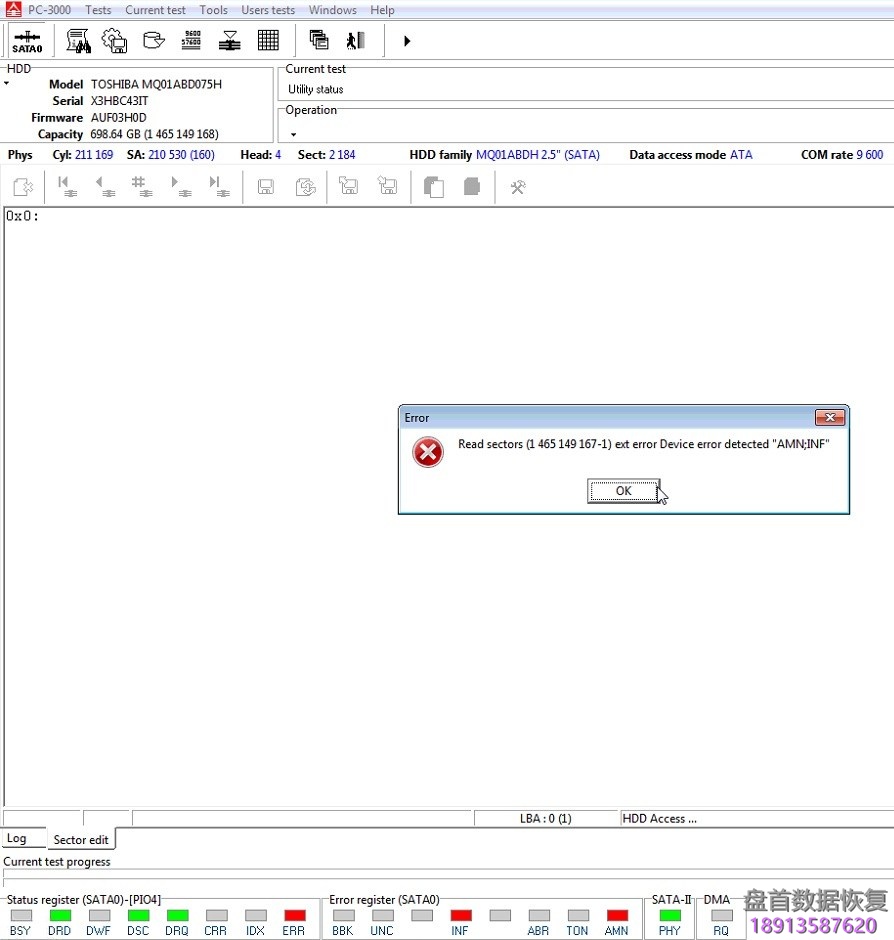894x940 pixels.
Task: Expand the Operation dropdown arrow
Action: pyautogui.click(x=293, y=134)
